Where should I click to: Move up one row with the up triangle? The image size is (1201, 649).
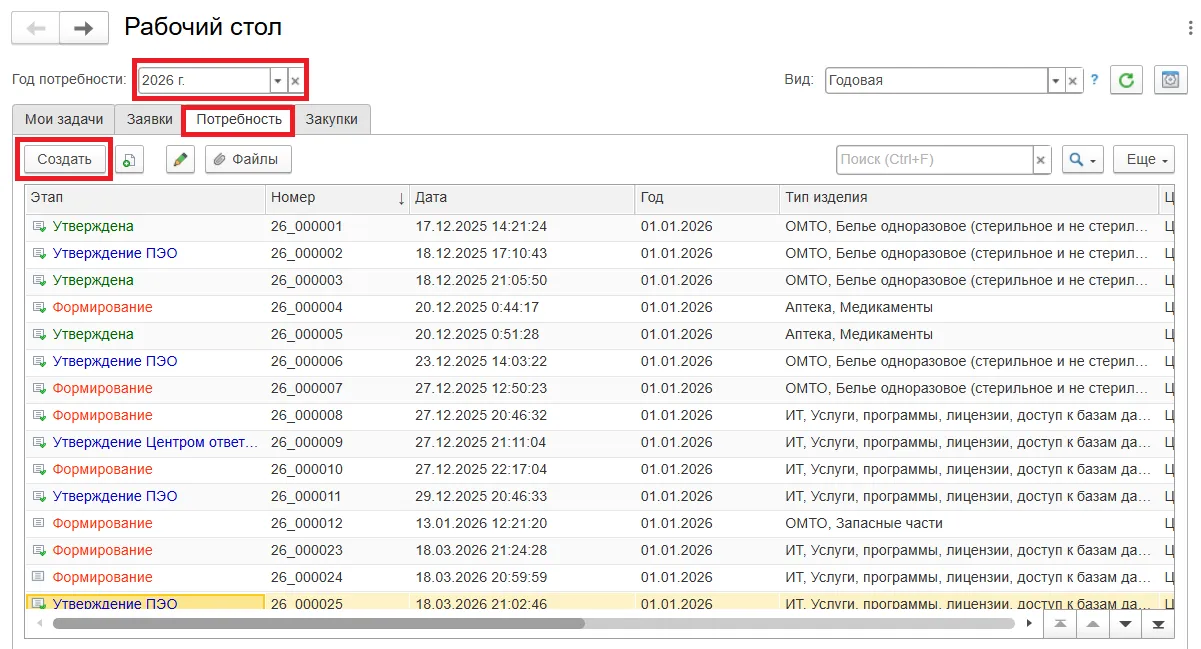(x=1093, y=624)
